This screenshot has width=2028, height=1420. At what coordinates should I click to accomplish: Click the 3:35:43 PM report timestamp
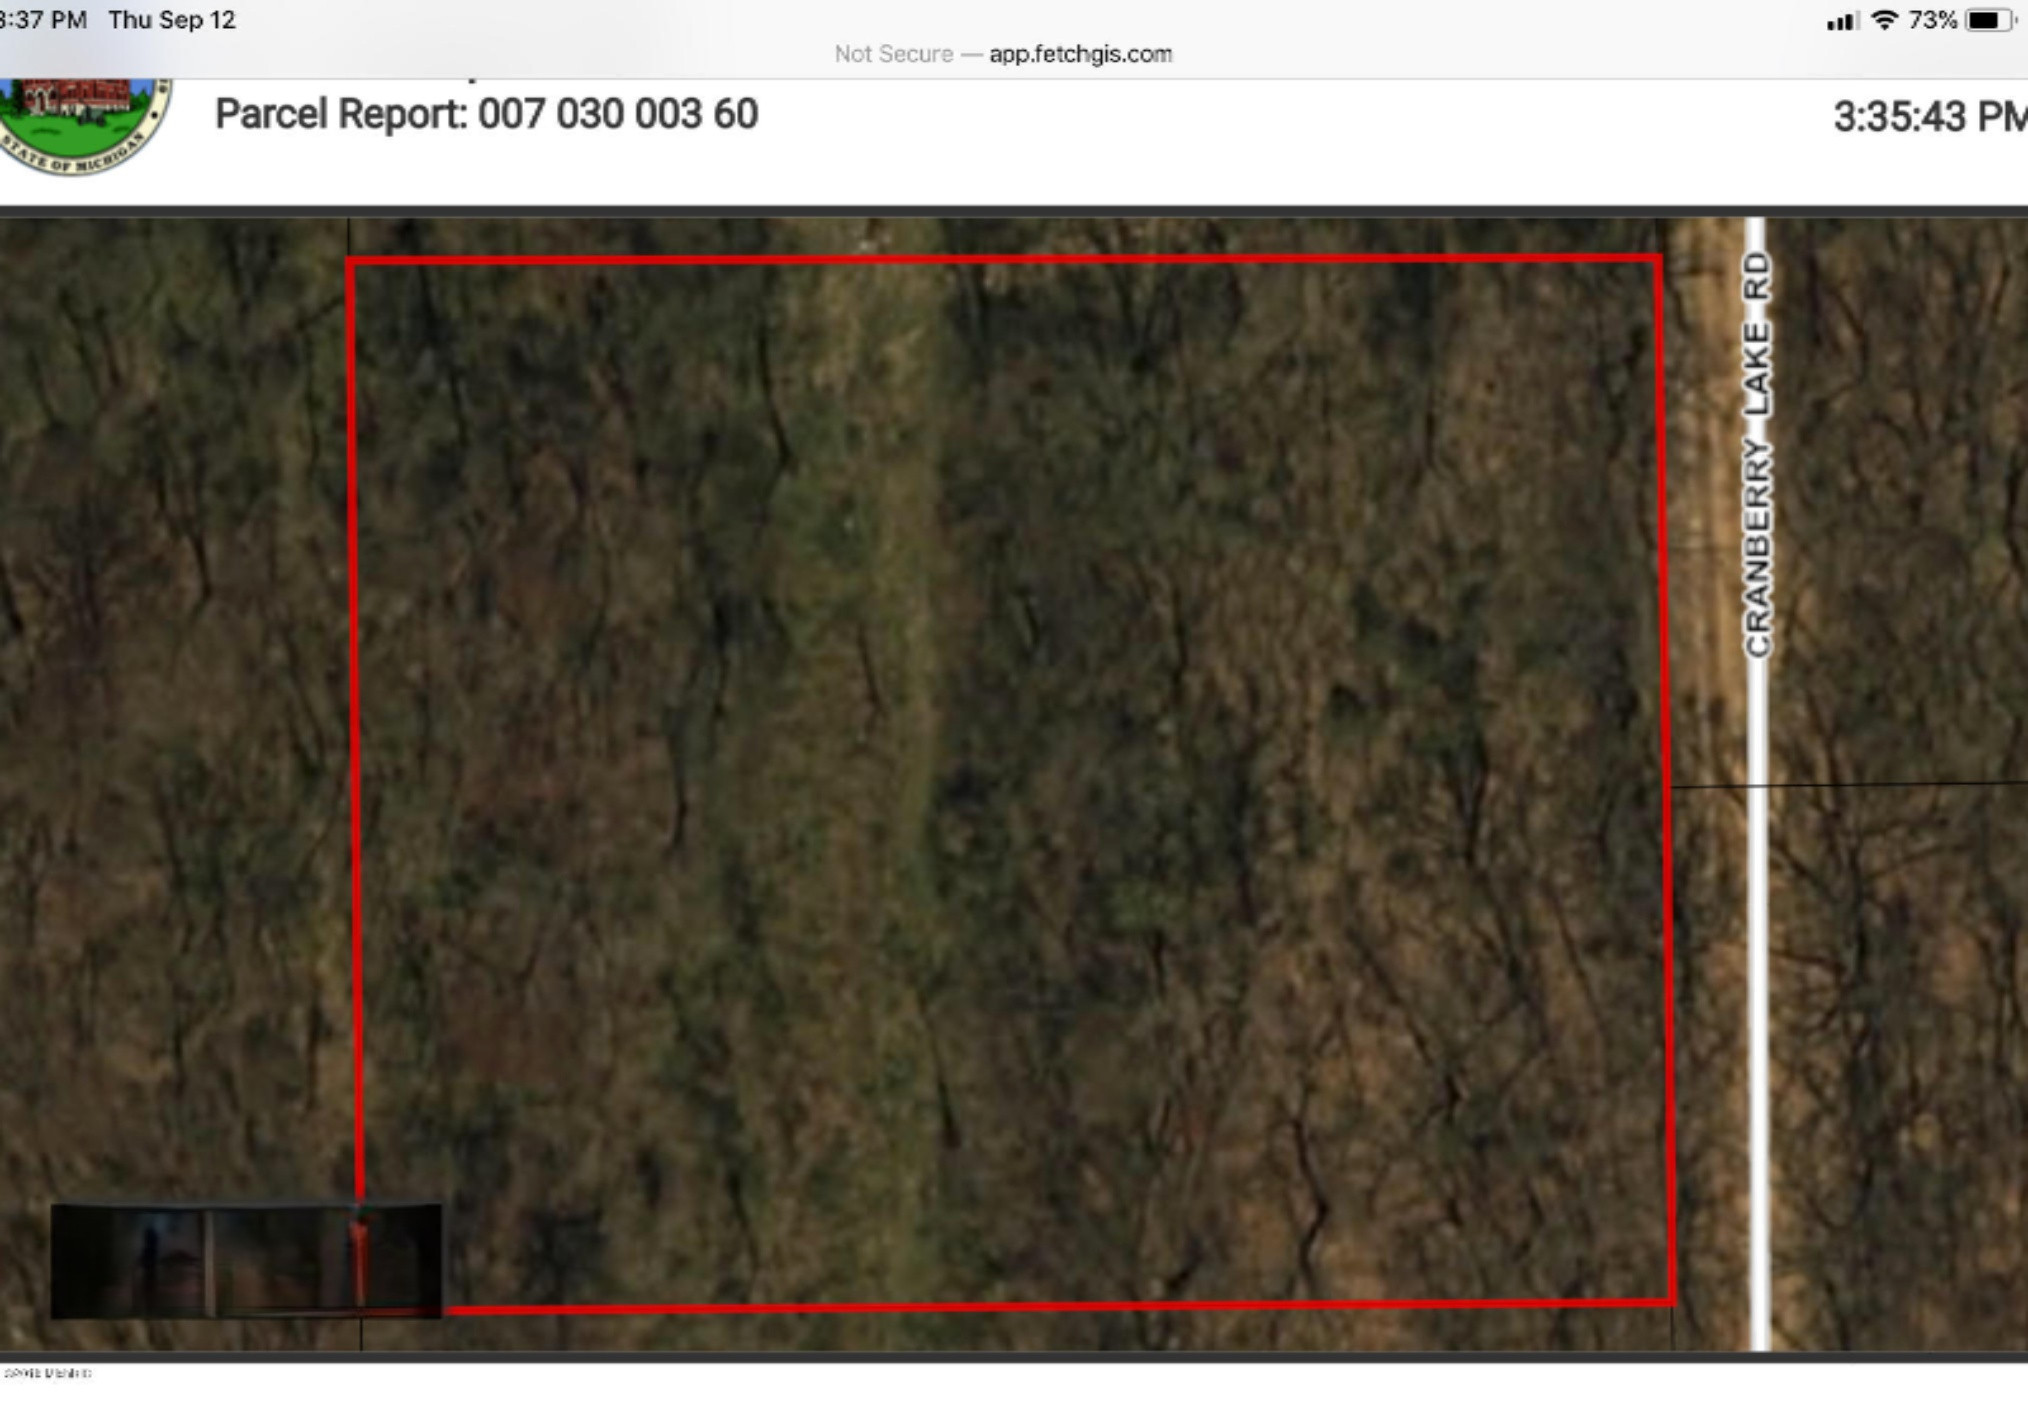tap(1930, 117)
